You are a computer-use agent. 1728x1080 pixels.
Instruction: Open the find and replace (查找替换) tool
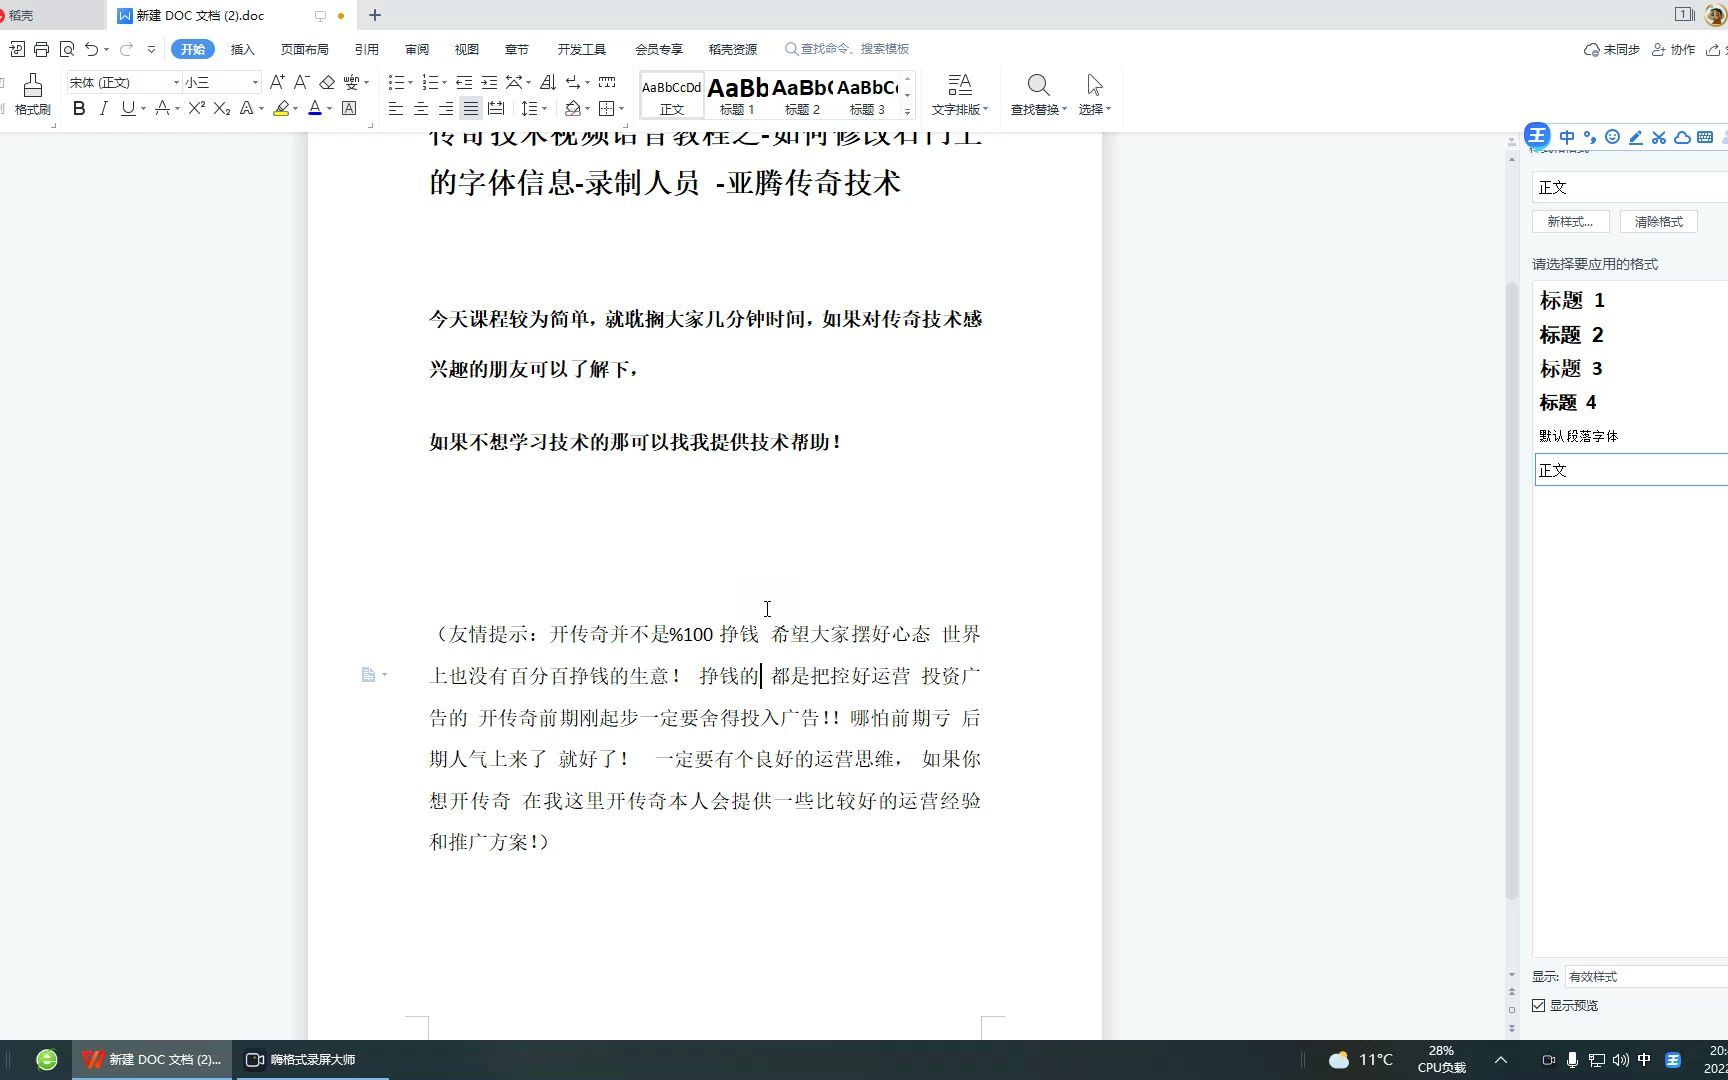(1037, 95)
